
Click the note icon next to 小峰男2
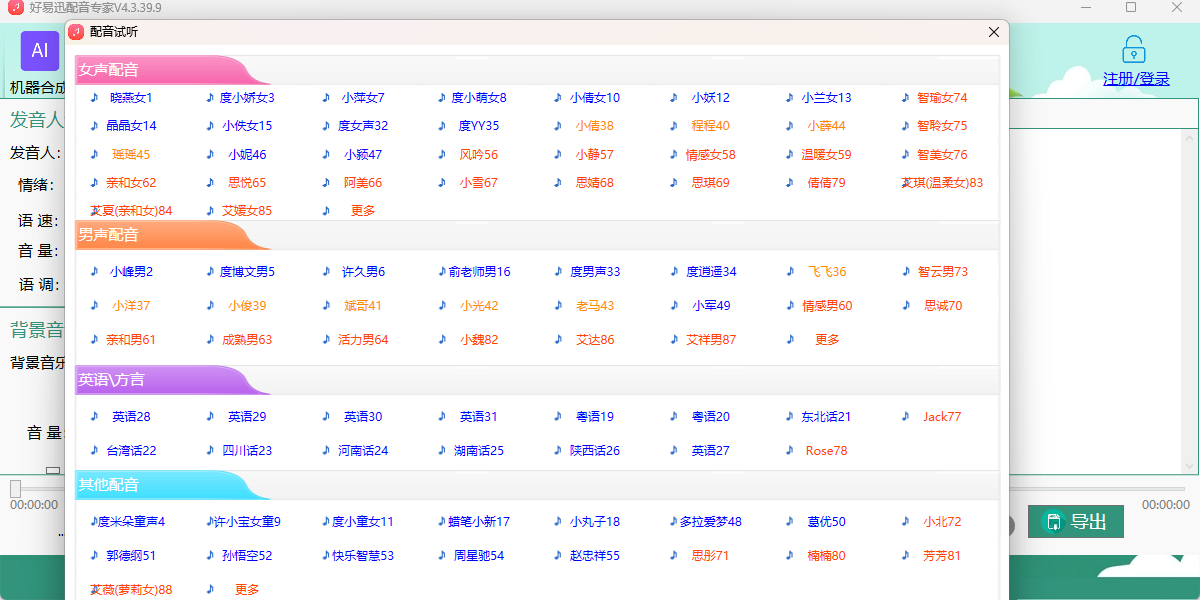(94, 271)
